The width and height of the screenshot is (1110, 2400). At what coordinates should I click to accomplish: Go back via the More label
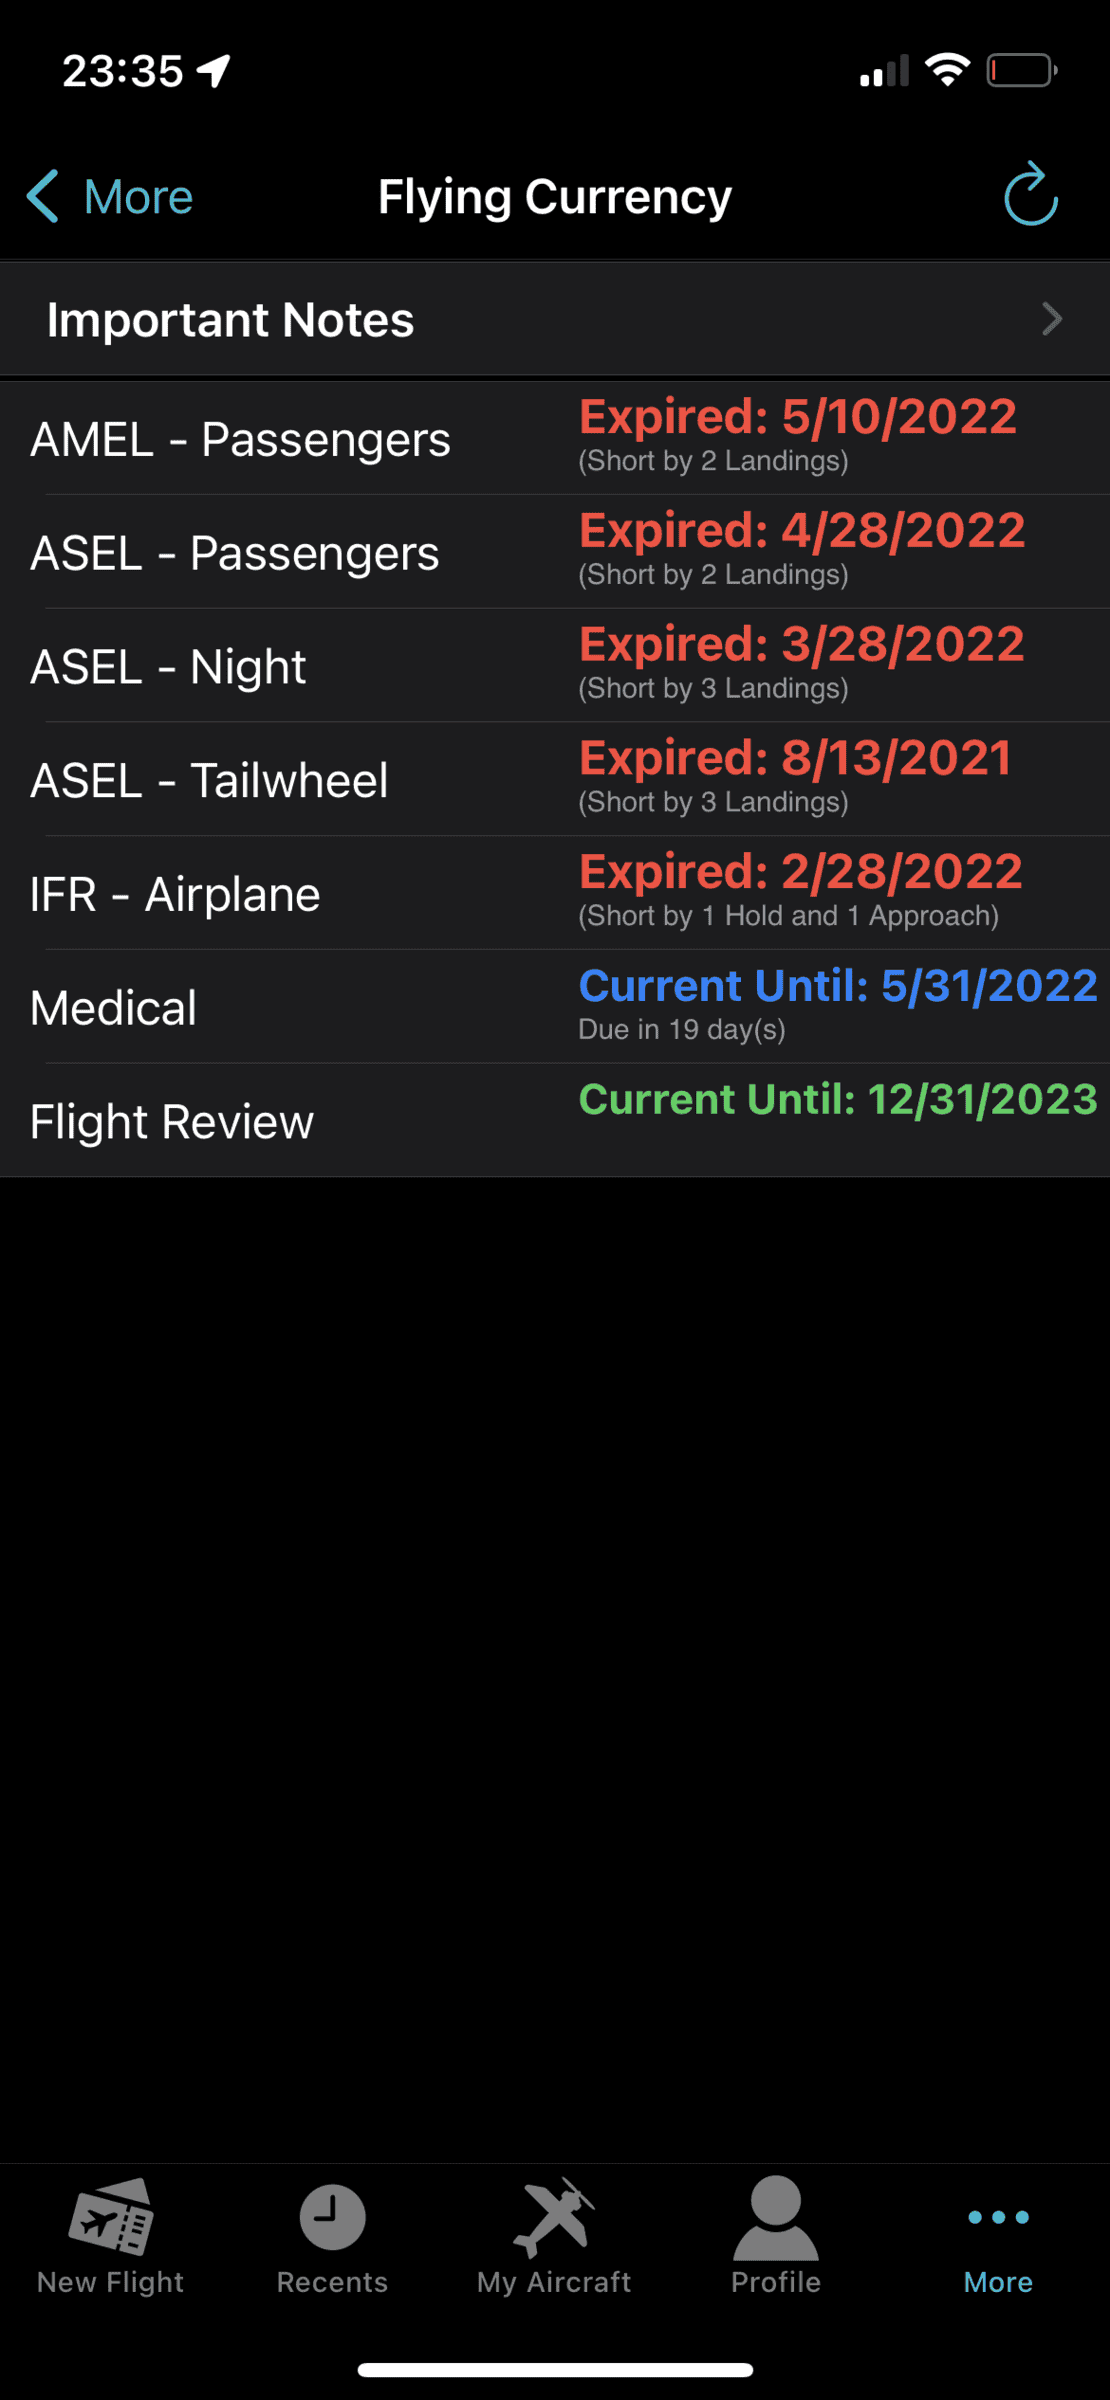pyautogui.click(x=138, y=197)
